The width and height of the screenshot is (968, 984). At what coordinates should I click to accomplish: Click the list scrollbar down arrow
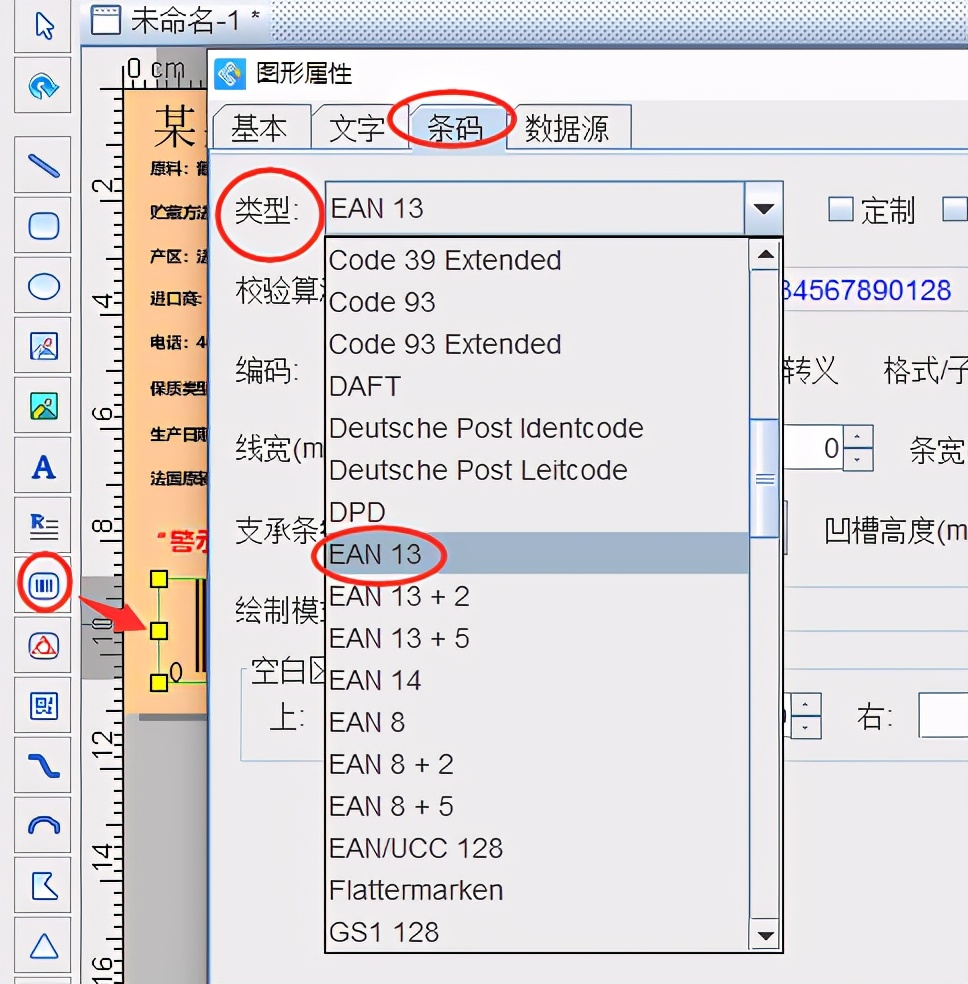[765, 936]
